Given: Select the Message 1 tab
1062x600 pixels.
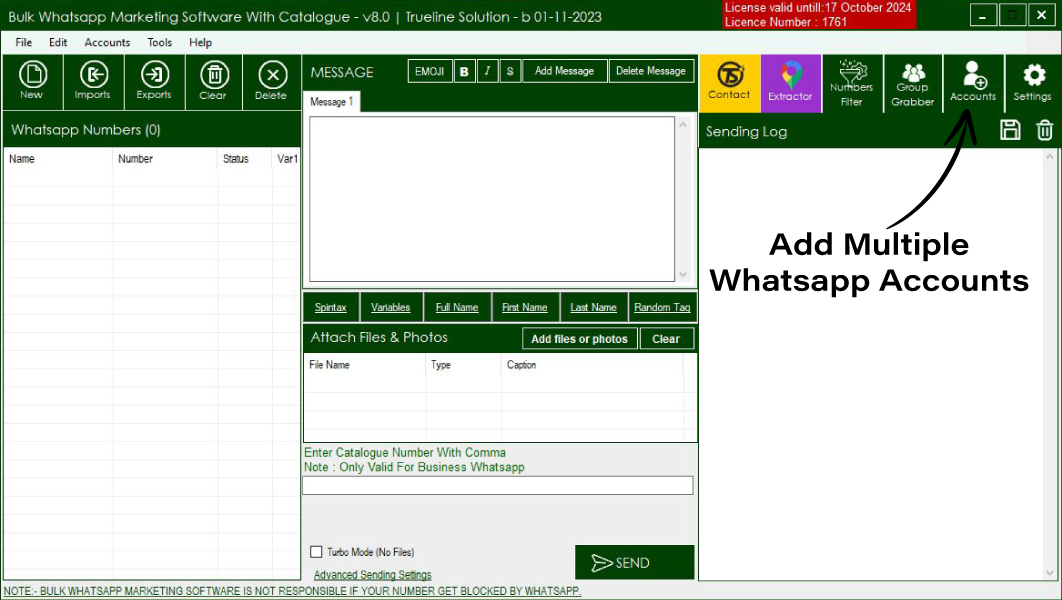Looking at the screenshot, I should click(332, 102).
